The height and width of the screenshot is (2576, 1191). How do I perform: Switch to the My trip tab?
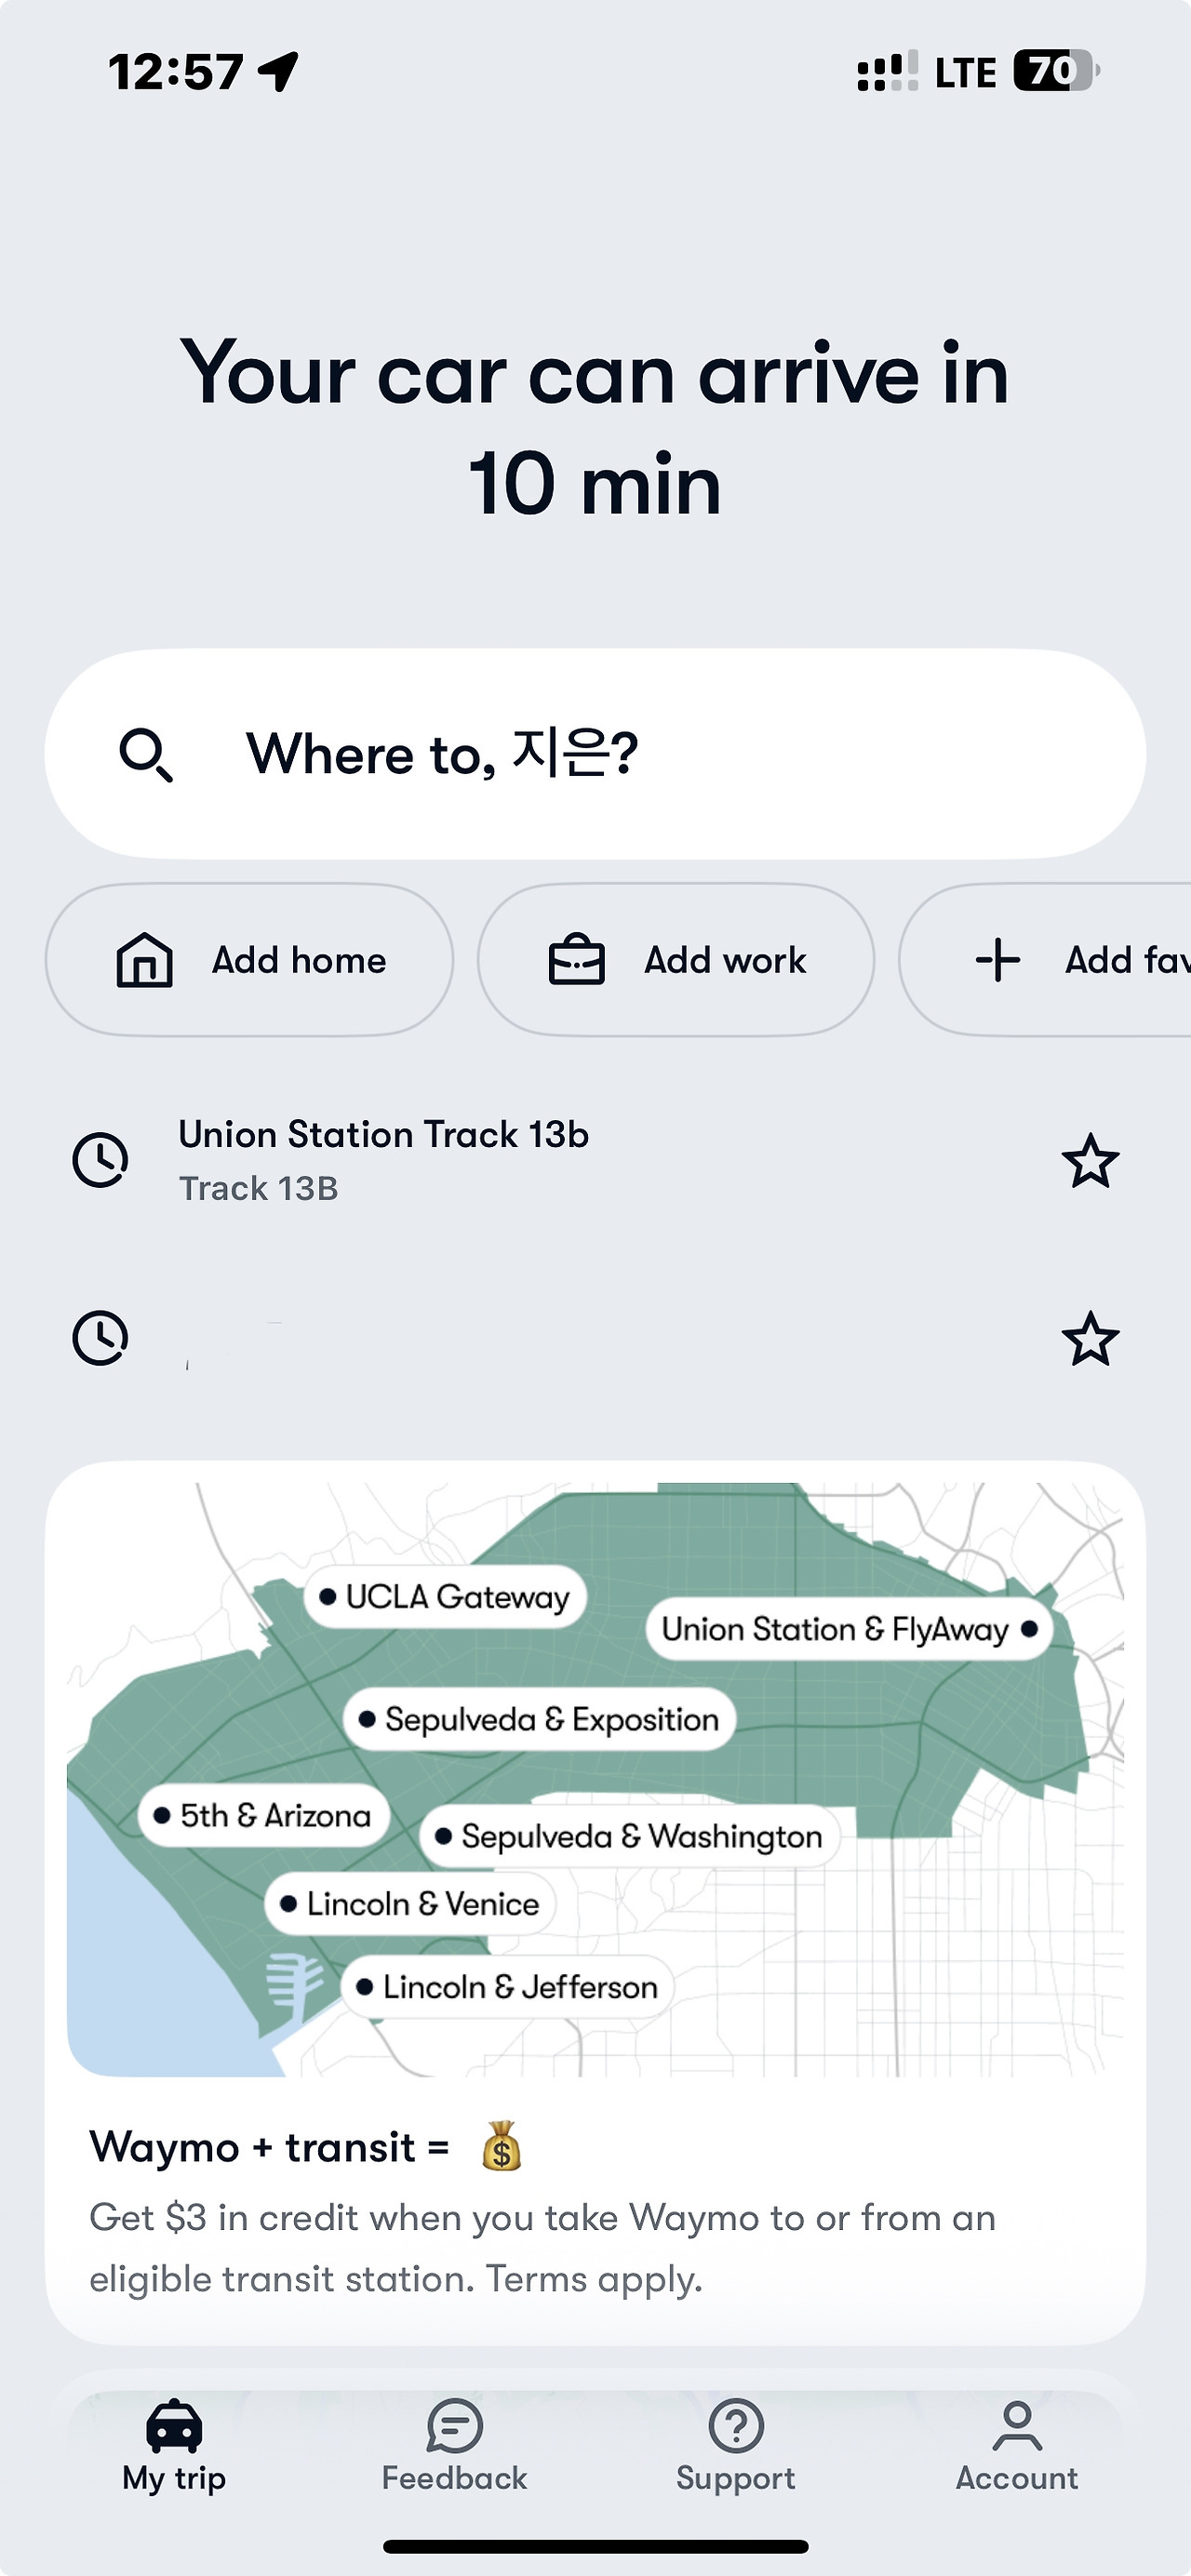(x=174, y=2446)
